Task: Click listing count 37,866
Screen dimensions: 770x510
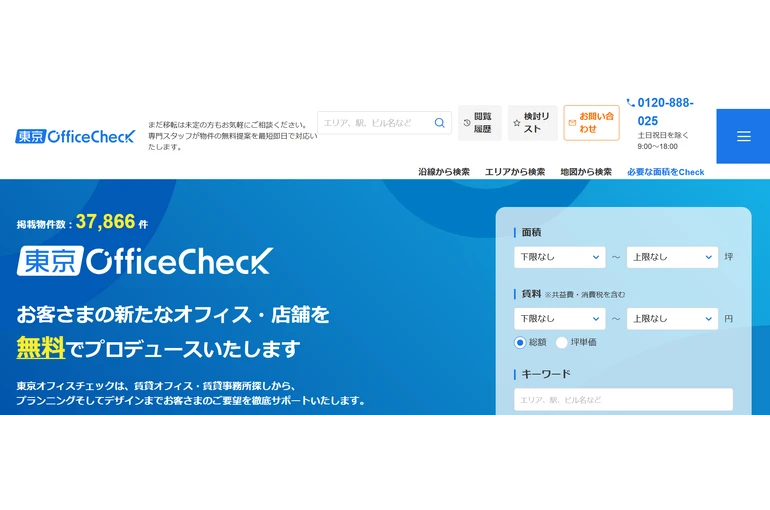Action: tap(106, 222)
